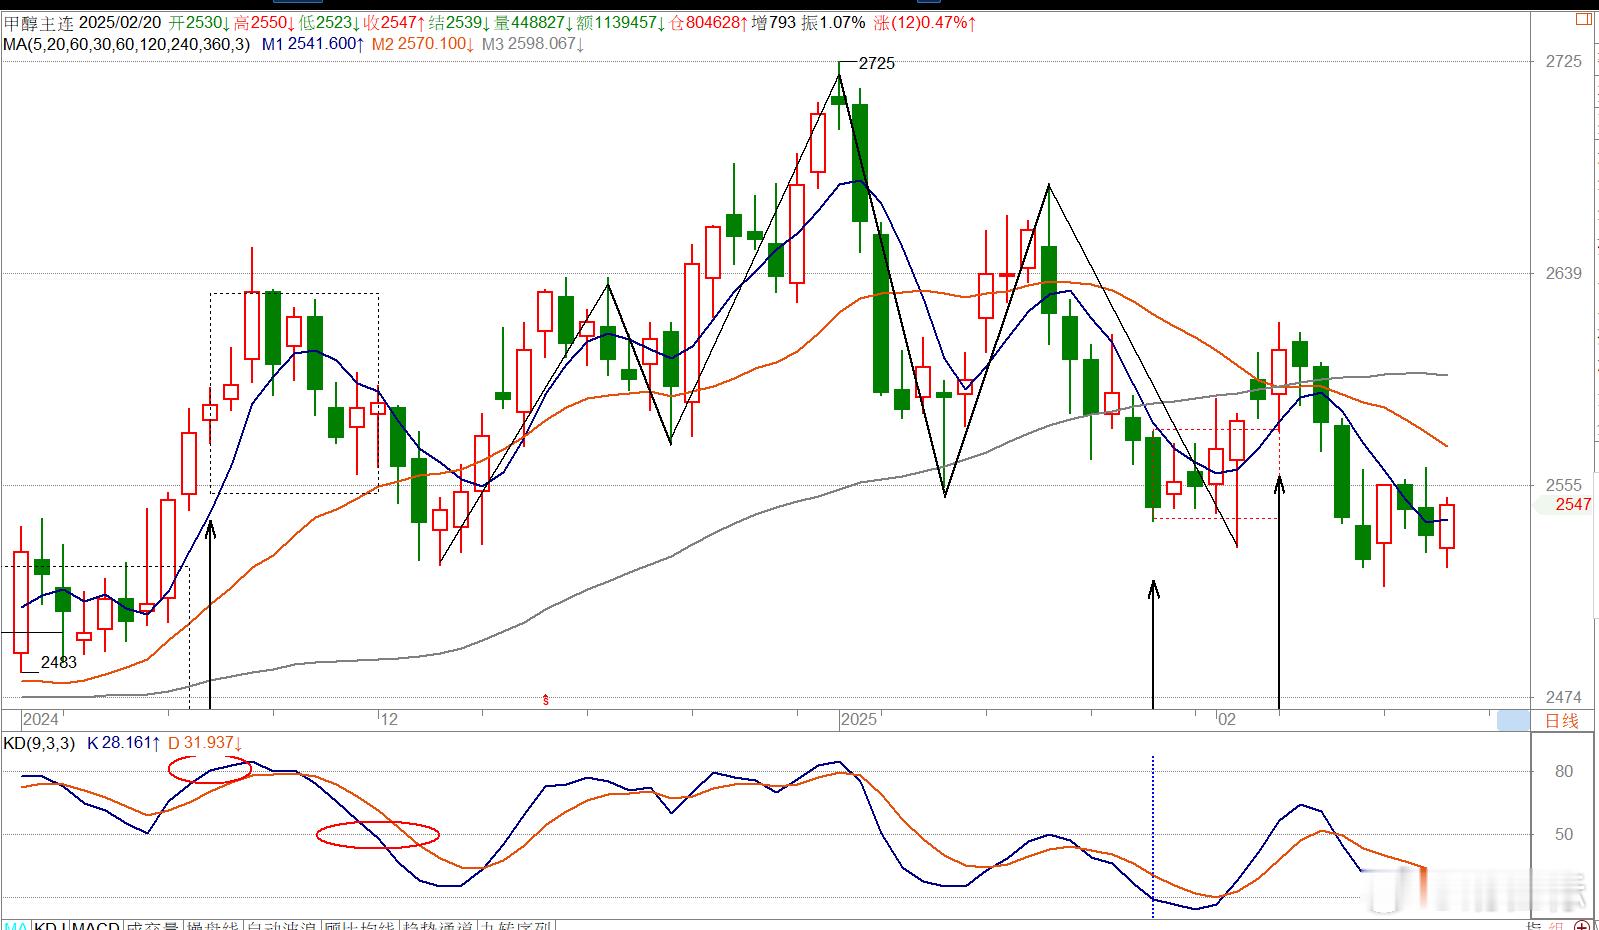Click the 2639 price axis label
The height and width of the screenshot is (930, 1599).
tap(1564, 274)
